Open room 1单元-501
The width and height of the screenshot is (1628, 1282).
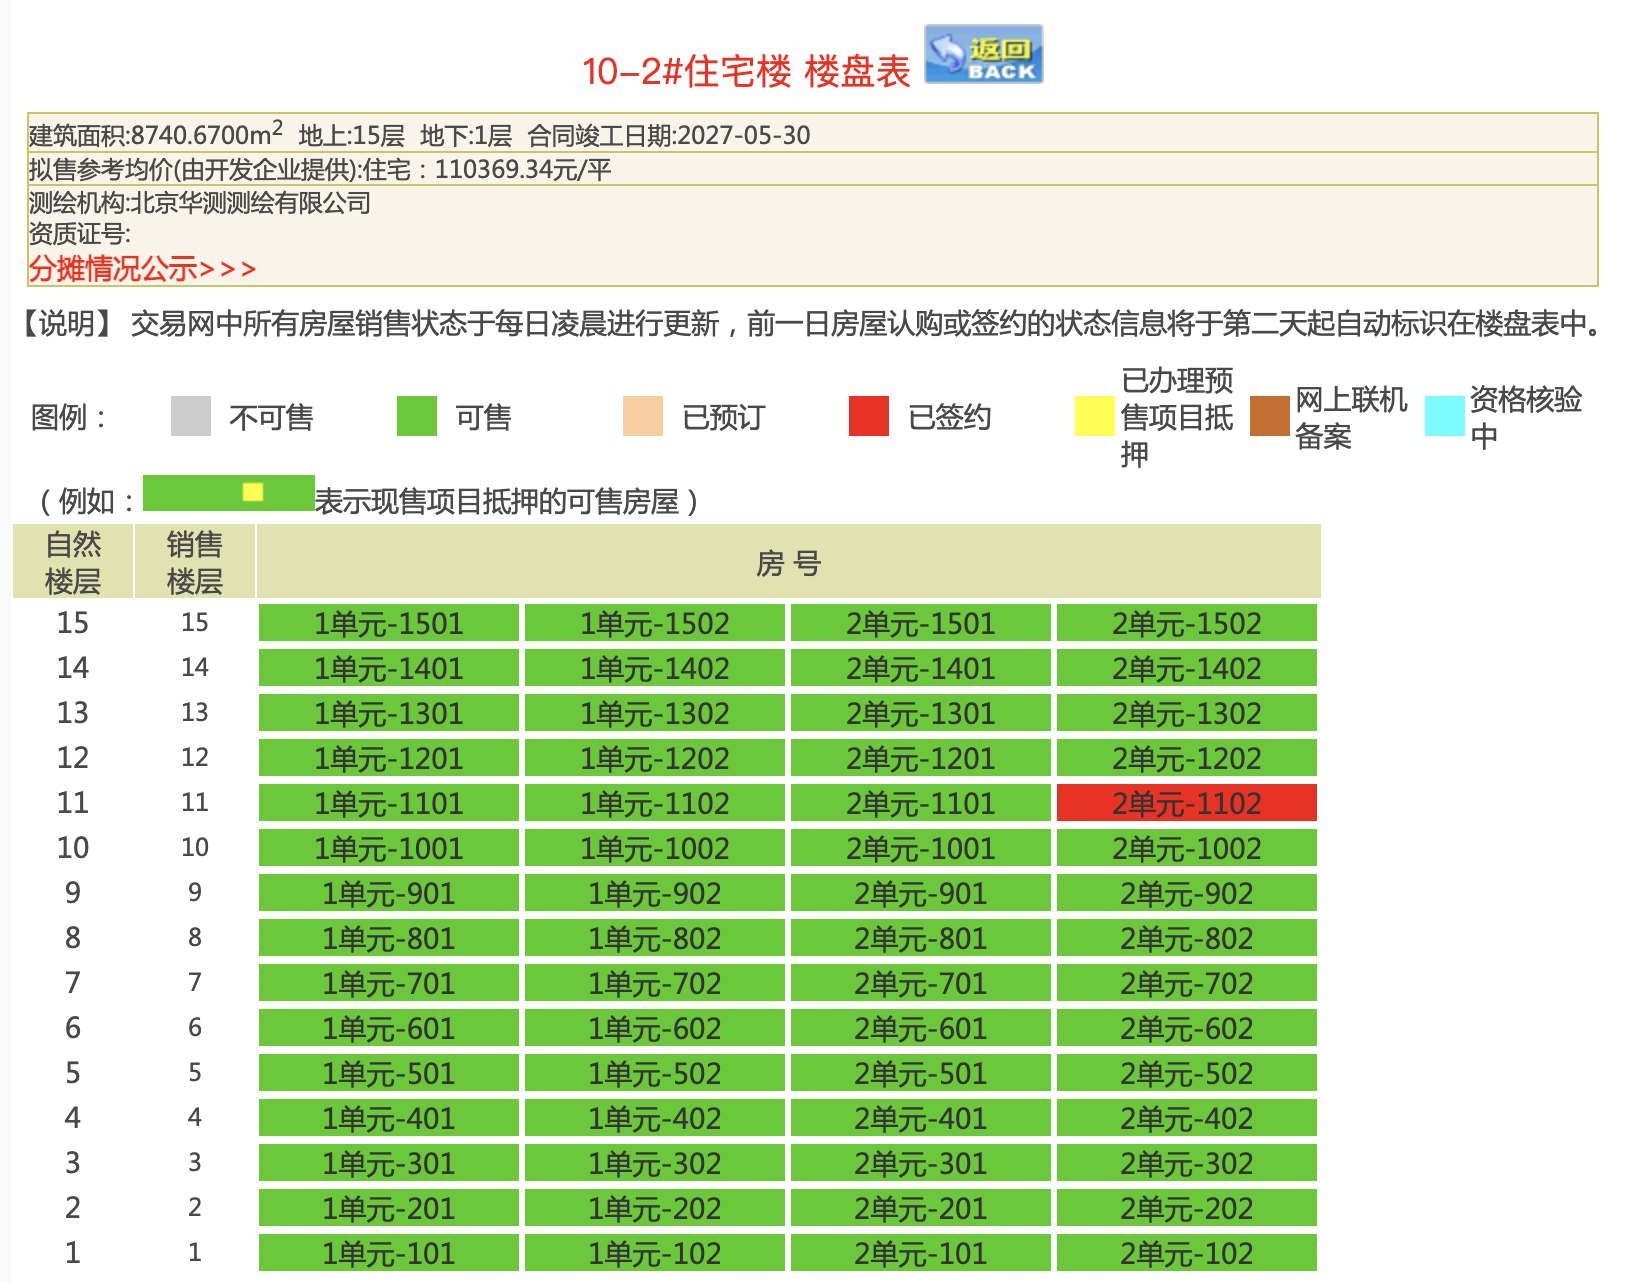389,1073
